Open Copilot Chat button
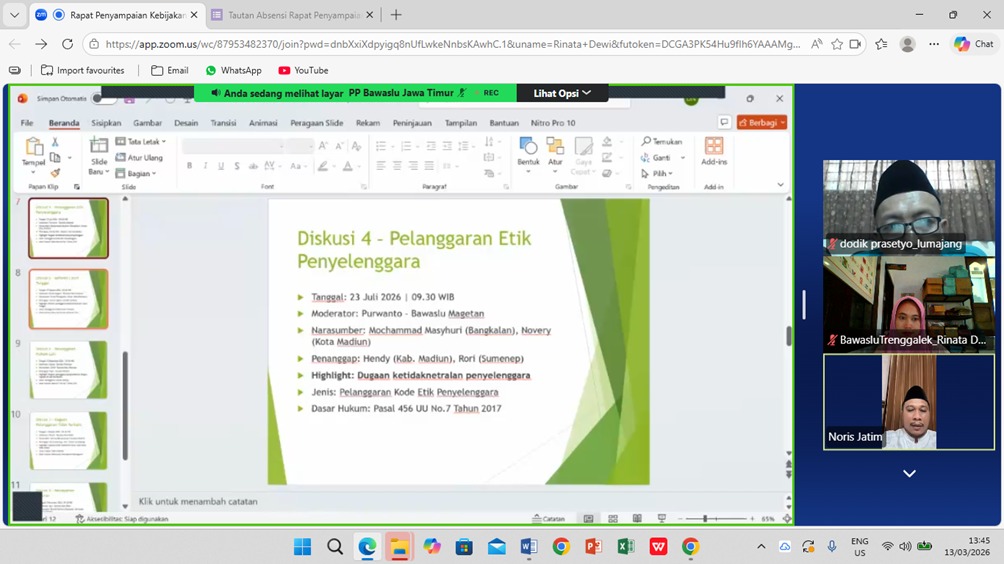 (x=973, y=44)
